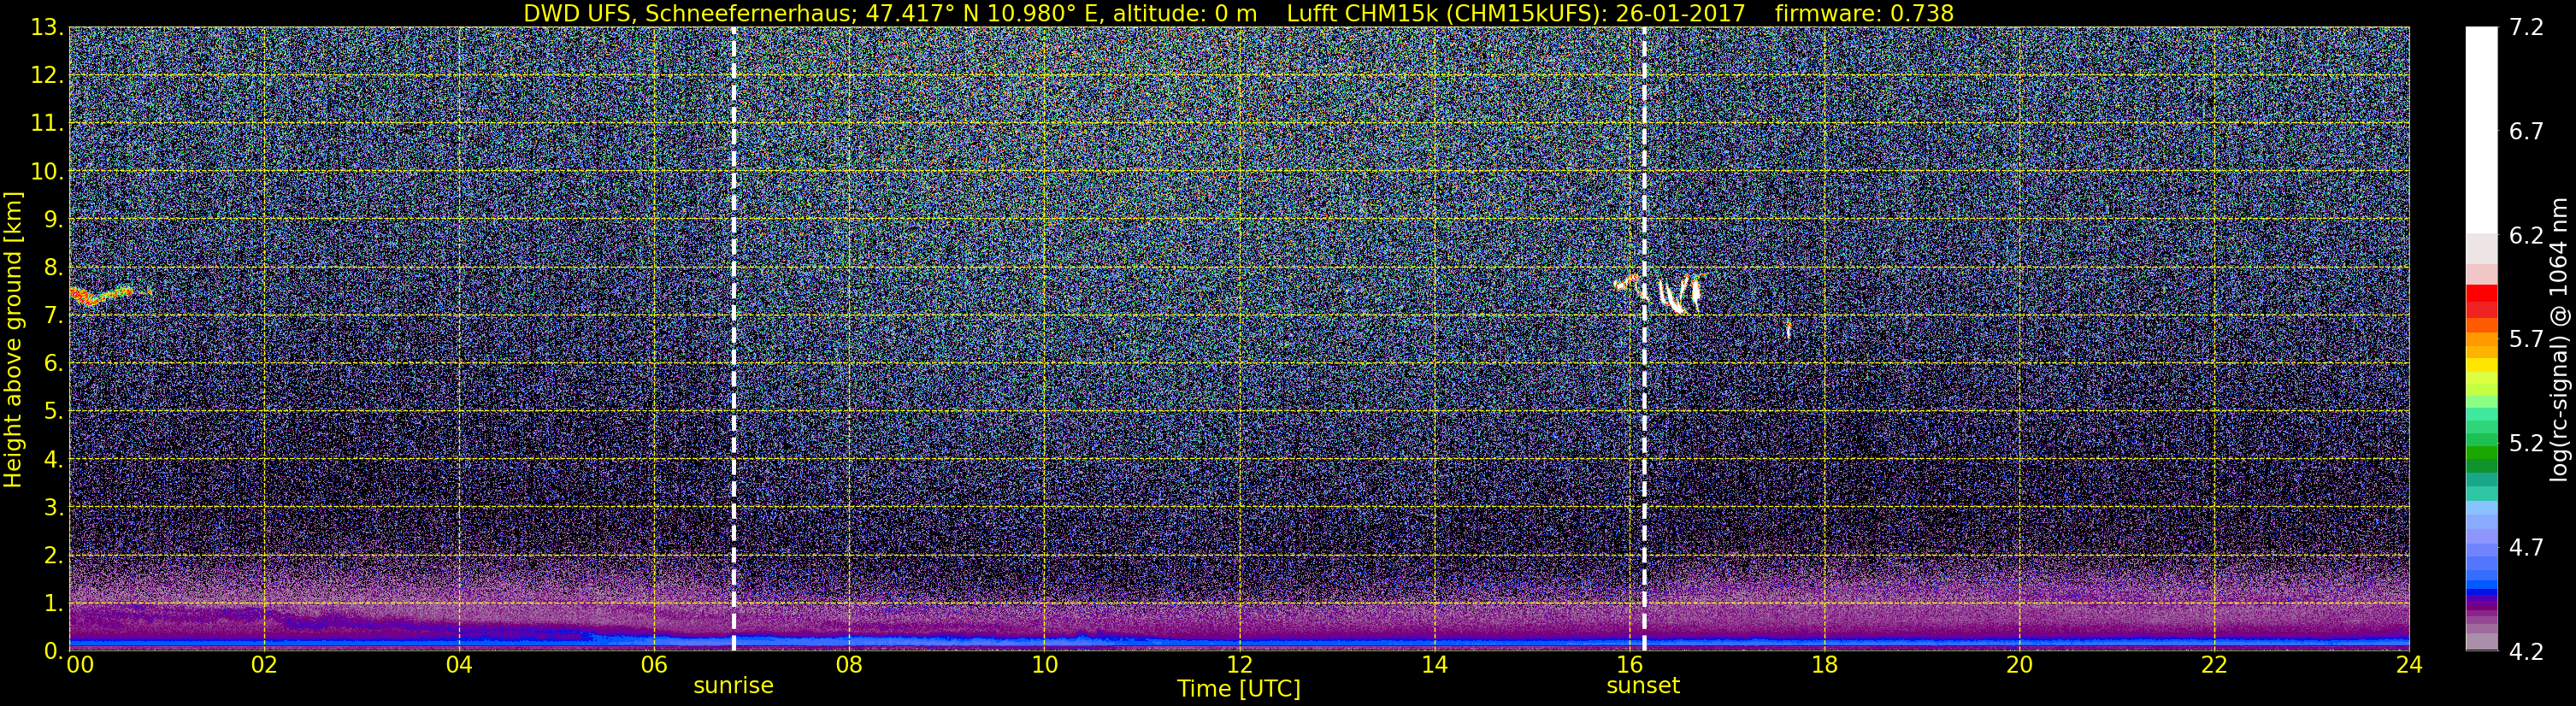This screenshot has width=2576, height=706.
Task: Click the '9.' tick on the height axis
Action: (52, 219)
